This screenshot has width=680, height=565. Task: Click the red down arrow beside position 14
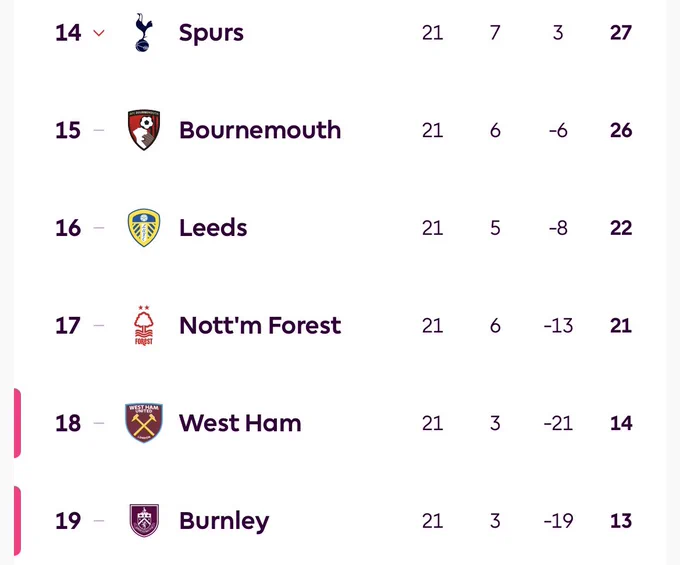(x=99, y=33)
